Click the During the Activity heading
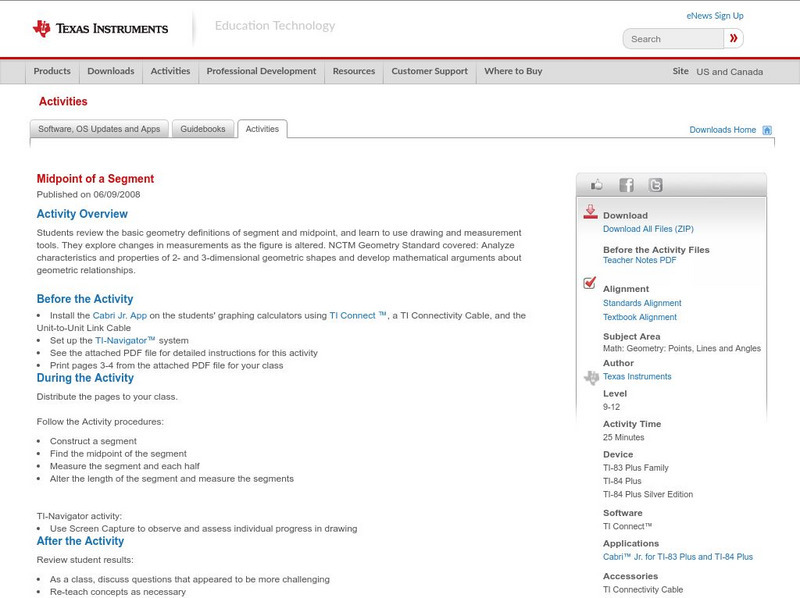800x598 pixels. (85, 378)
